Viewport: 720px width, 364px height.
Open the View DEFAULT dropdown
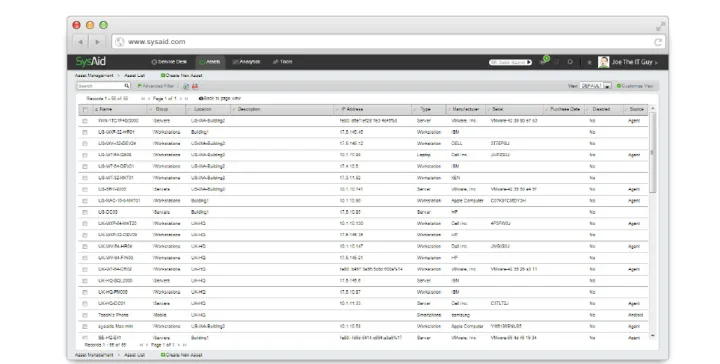coord(596,86)
